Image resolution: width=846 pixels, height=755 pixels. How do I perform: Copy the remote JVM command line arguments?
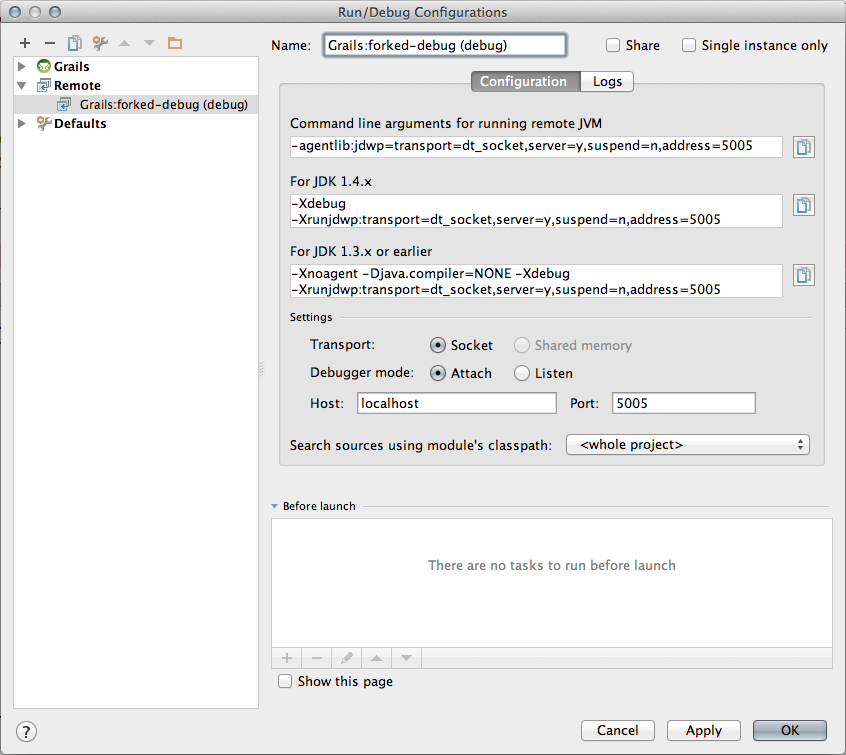803,147
